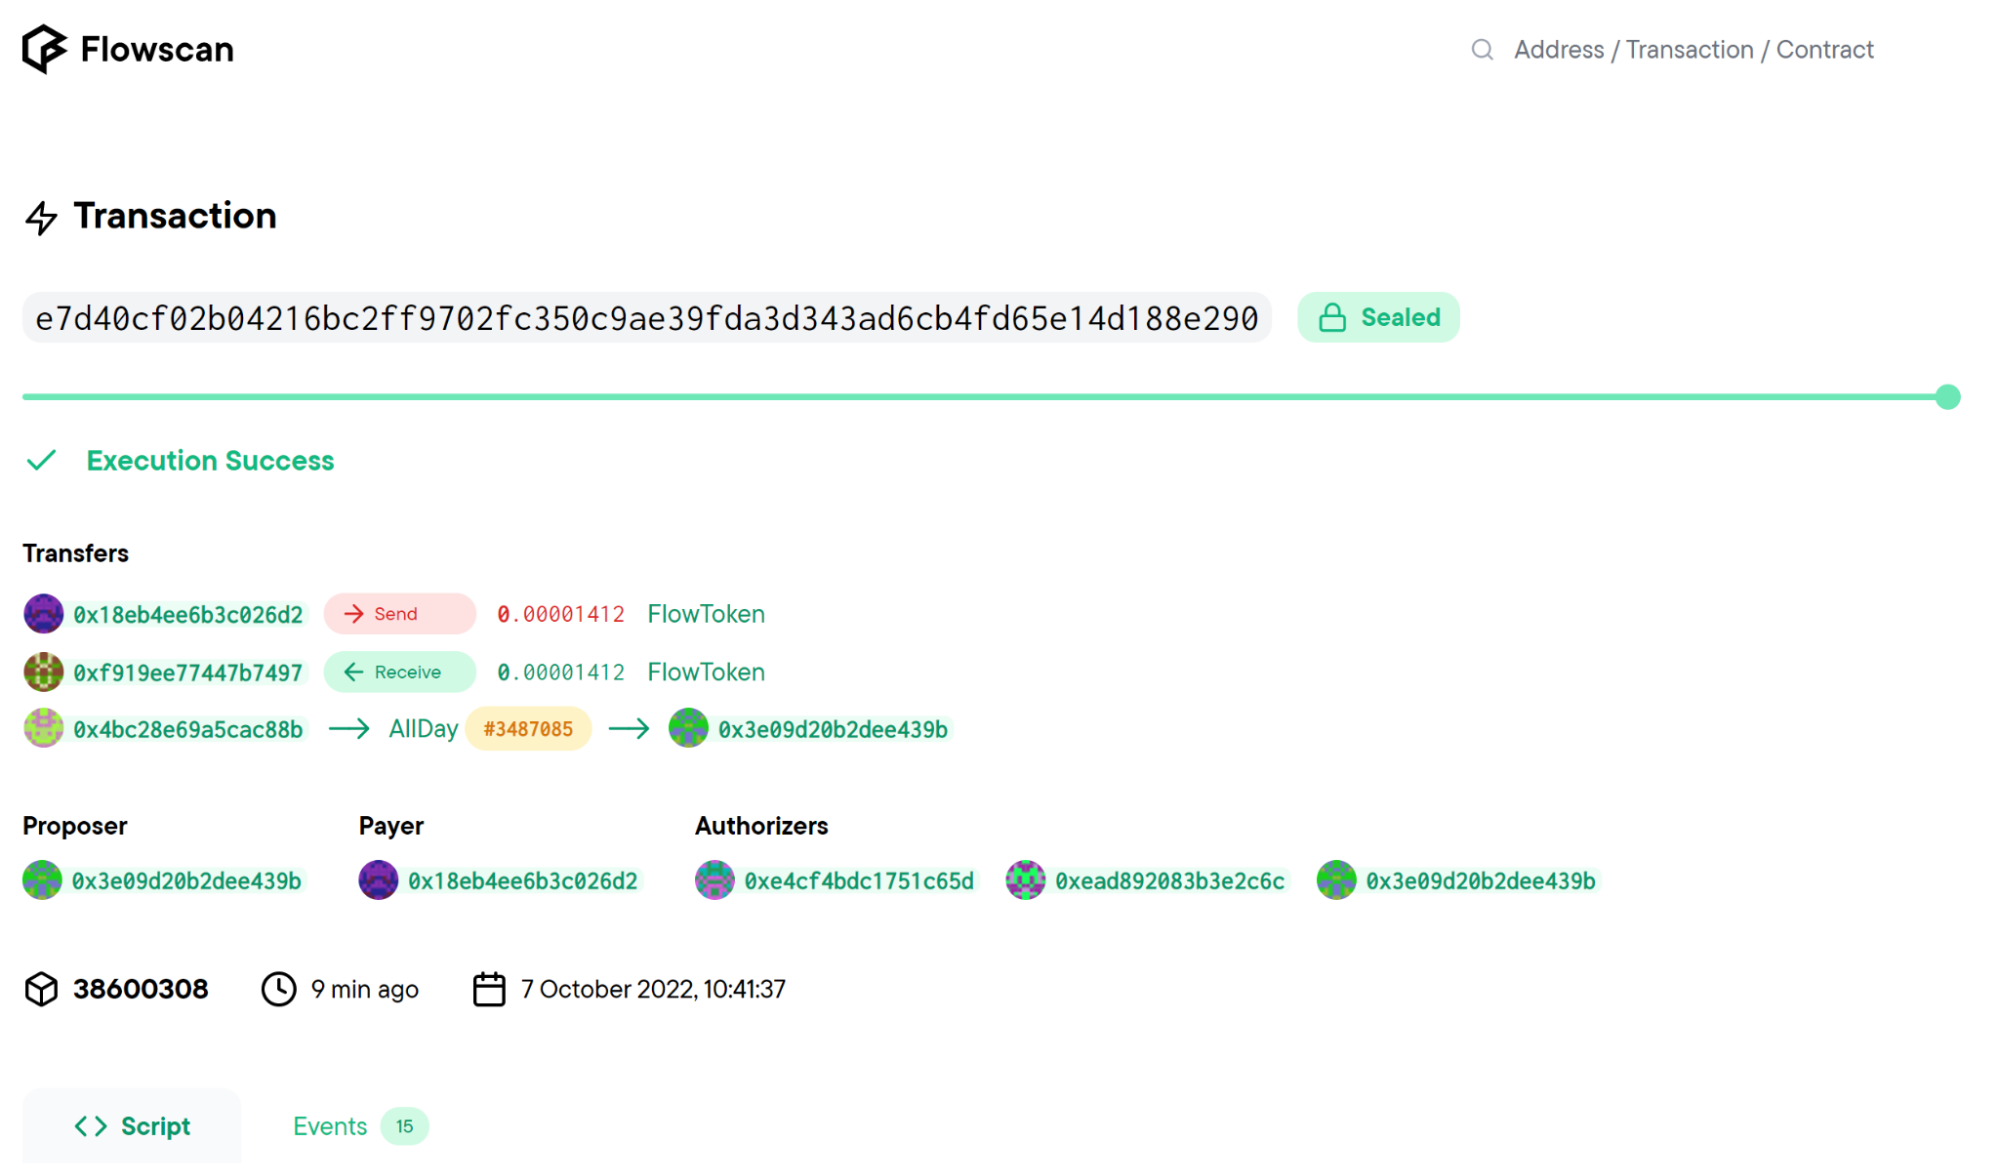Open authorizer address 0xead892083b3e2c6c
The width and height of the screenshot is (1999, 1163).
coord(1169,881)
